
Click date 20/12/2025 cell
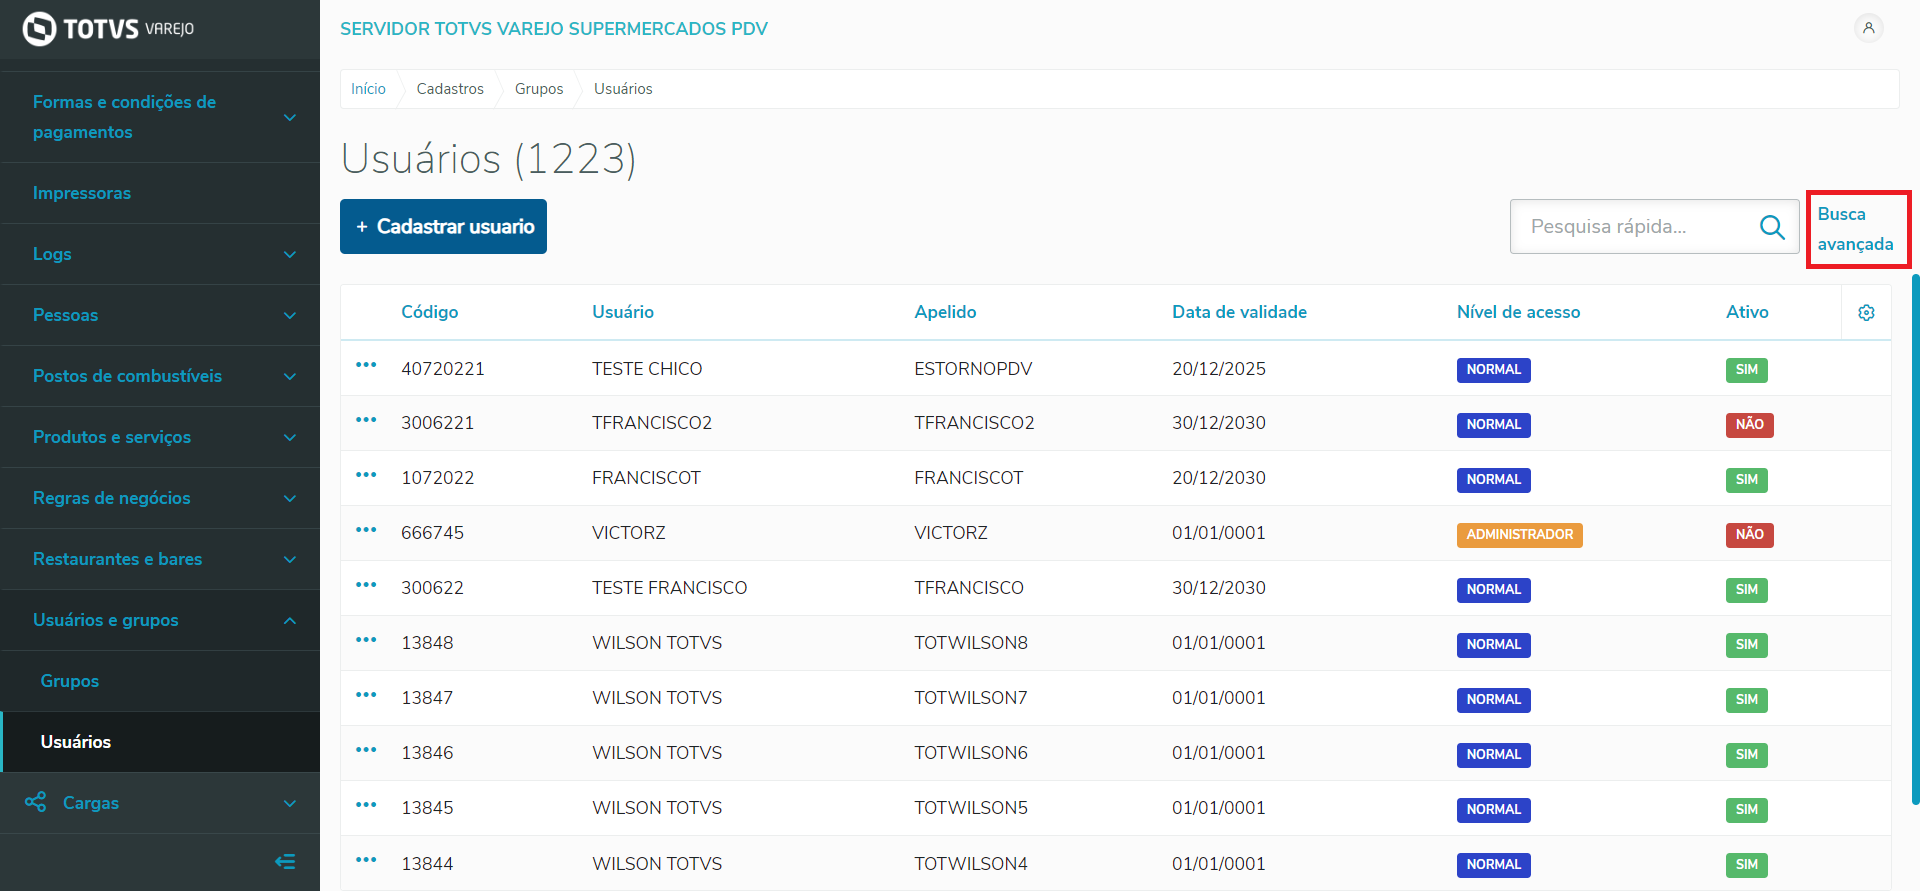coord(1219,369)
